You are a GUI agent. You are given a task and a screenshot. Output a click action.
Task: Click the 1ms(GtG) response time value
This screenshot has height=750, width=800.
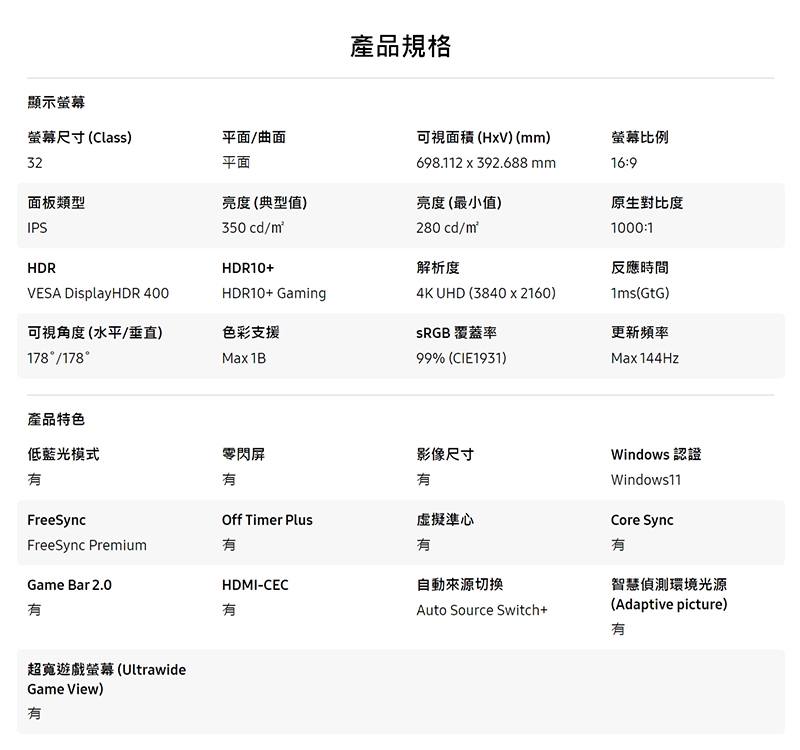(640, 293)
